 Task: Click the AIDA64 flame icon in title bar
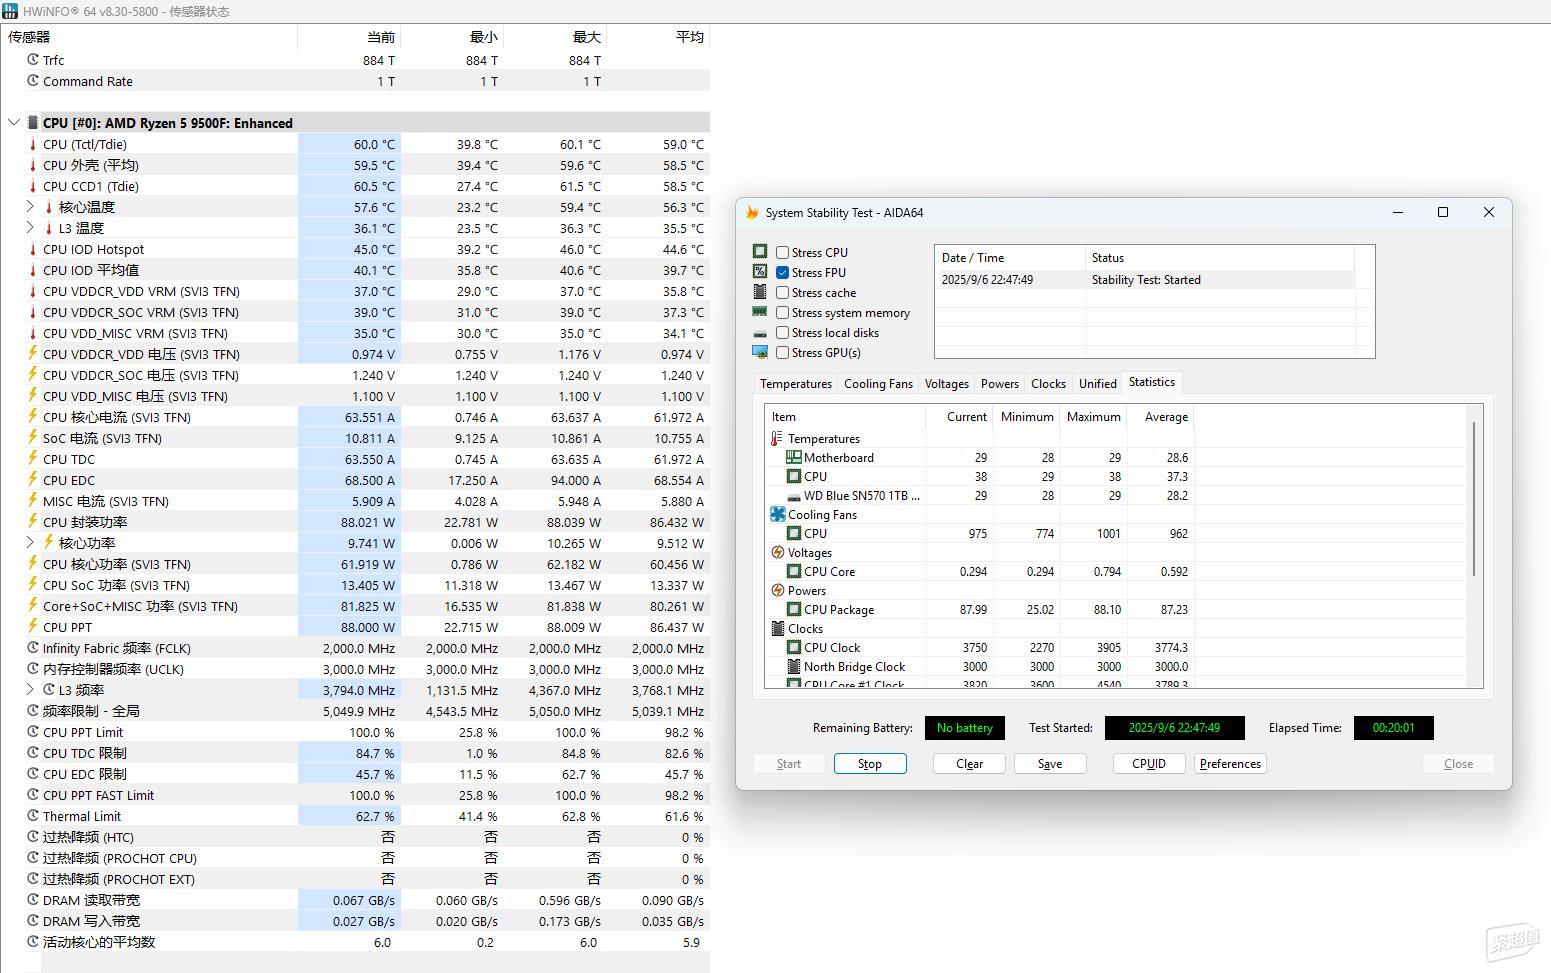point(752,213)
